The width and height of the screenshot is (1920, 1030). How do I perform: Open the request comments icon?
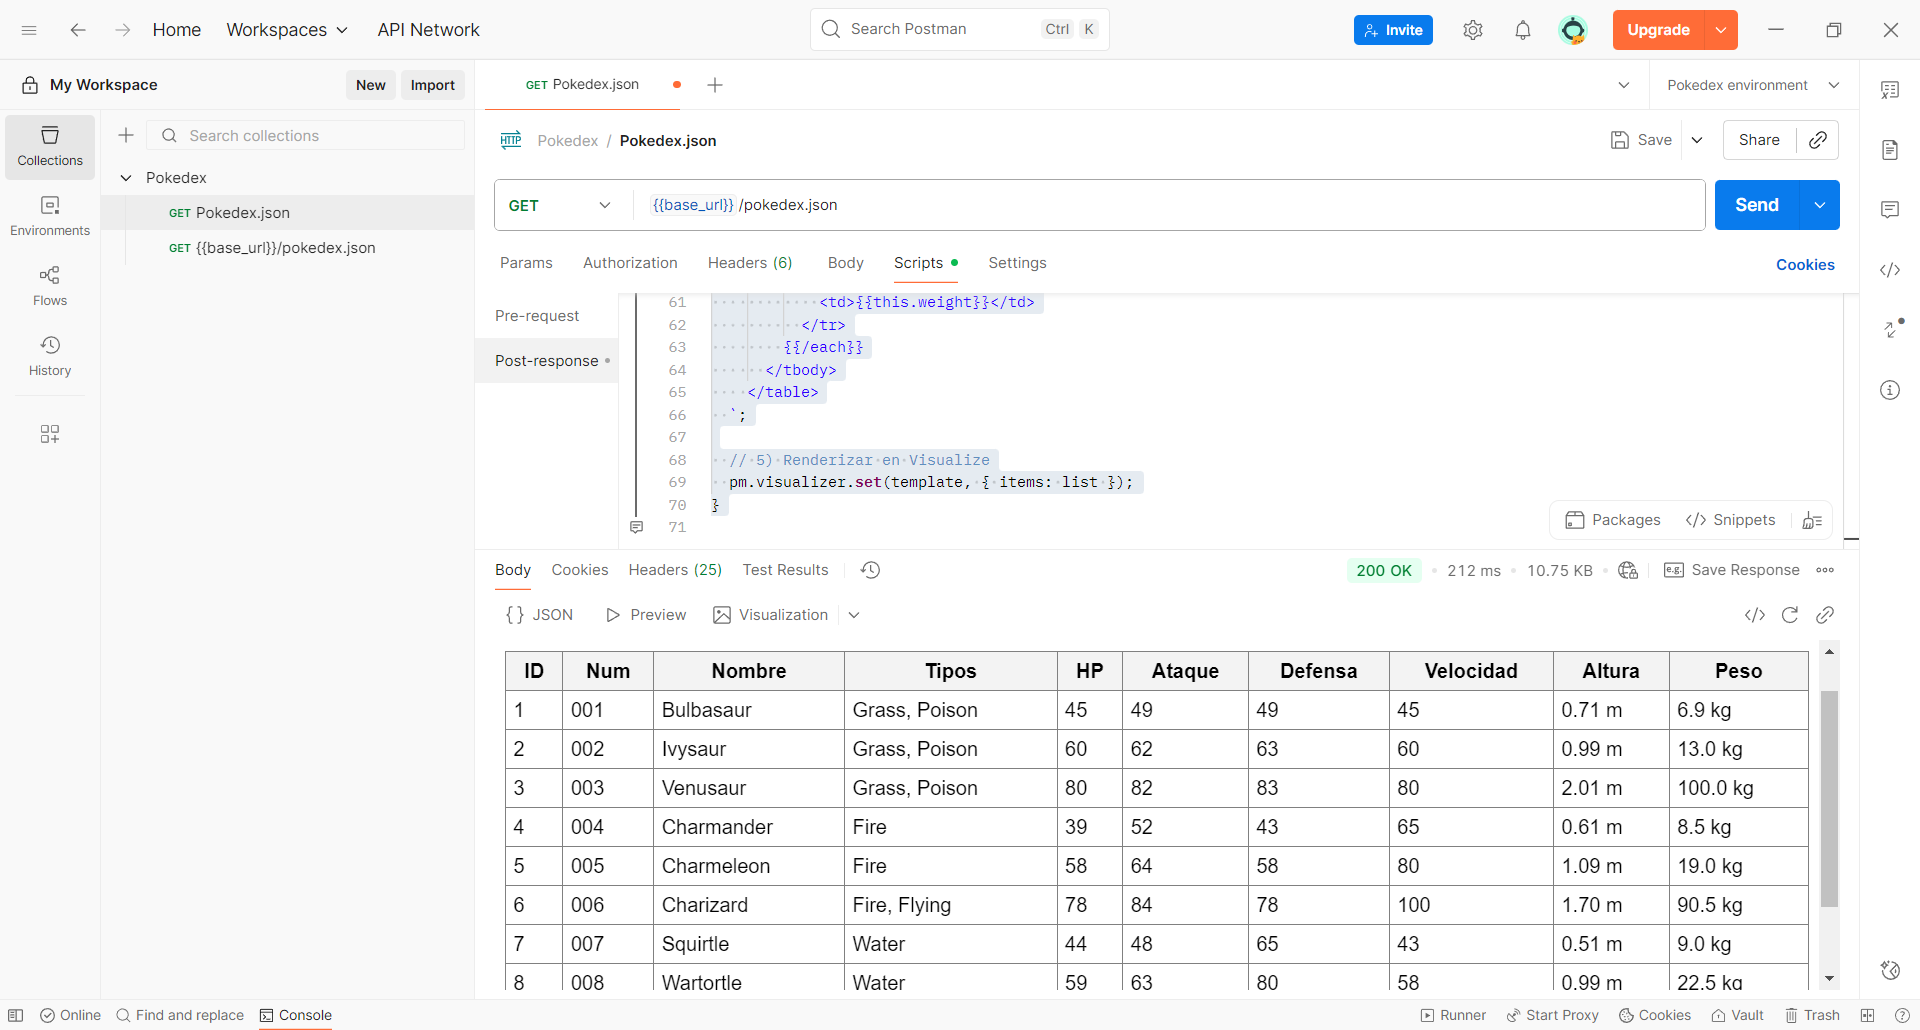(1889, 210)
